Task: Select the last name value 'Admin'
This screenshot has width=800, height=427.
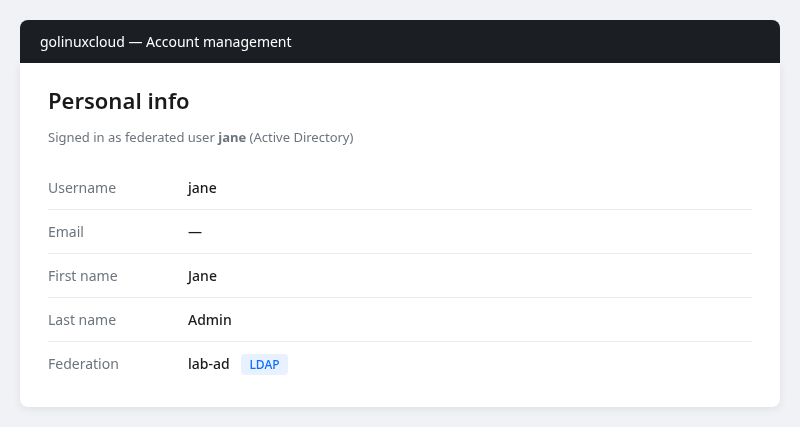Action: tap(210, 320)
